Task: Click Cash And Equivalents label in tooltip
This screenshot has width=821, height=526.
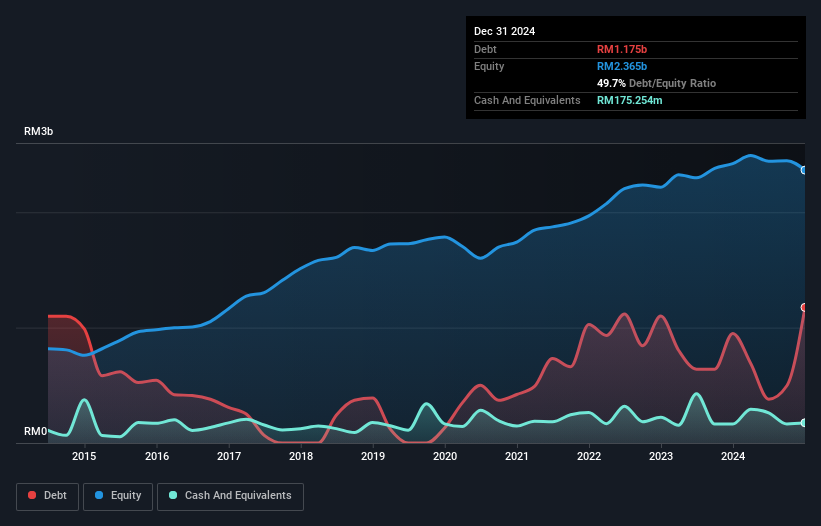Action: [x=527, y=100]
